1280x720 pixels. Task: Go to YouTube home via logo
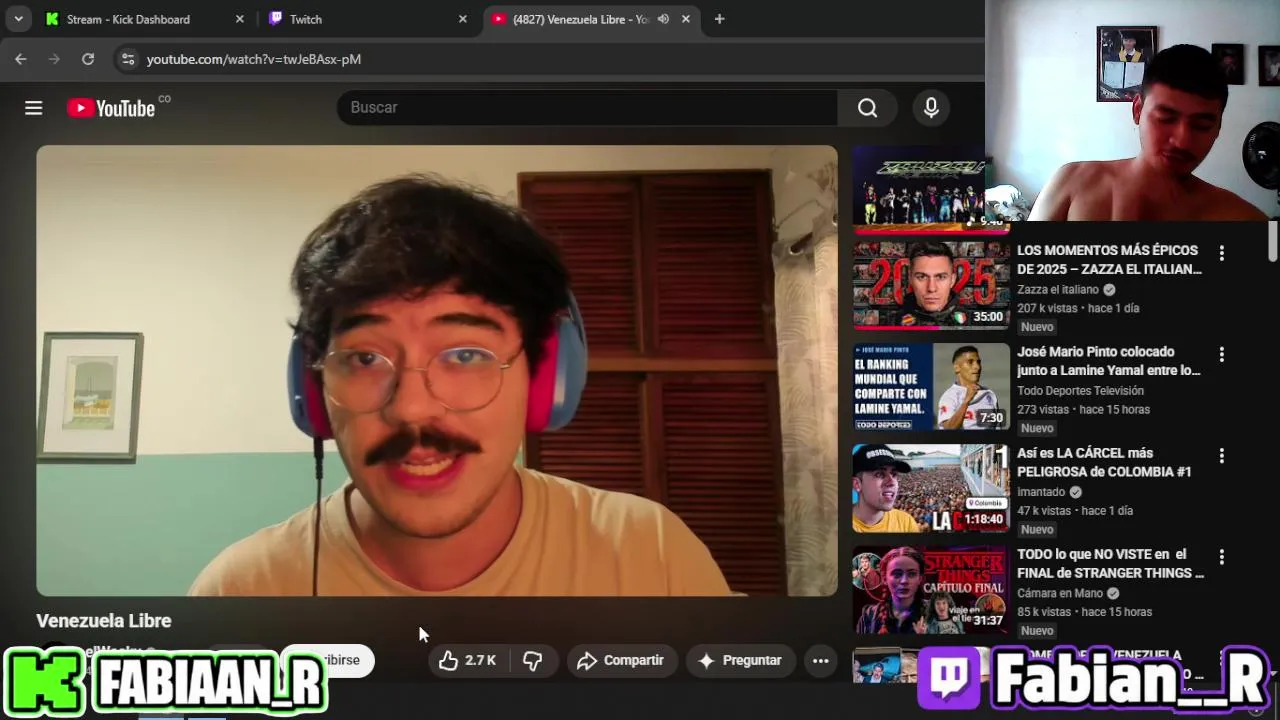pyautogui.click(x=111, y=108)
